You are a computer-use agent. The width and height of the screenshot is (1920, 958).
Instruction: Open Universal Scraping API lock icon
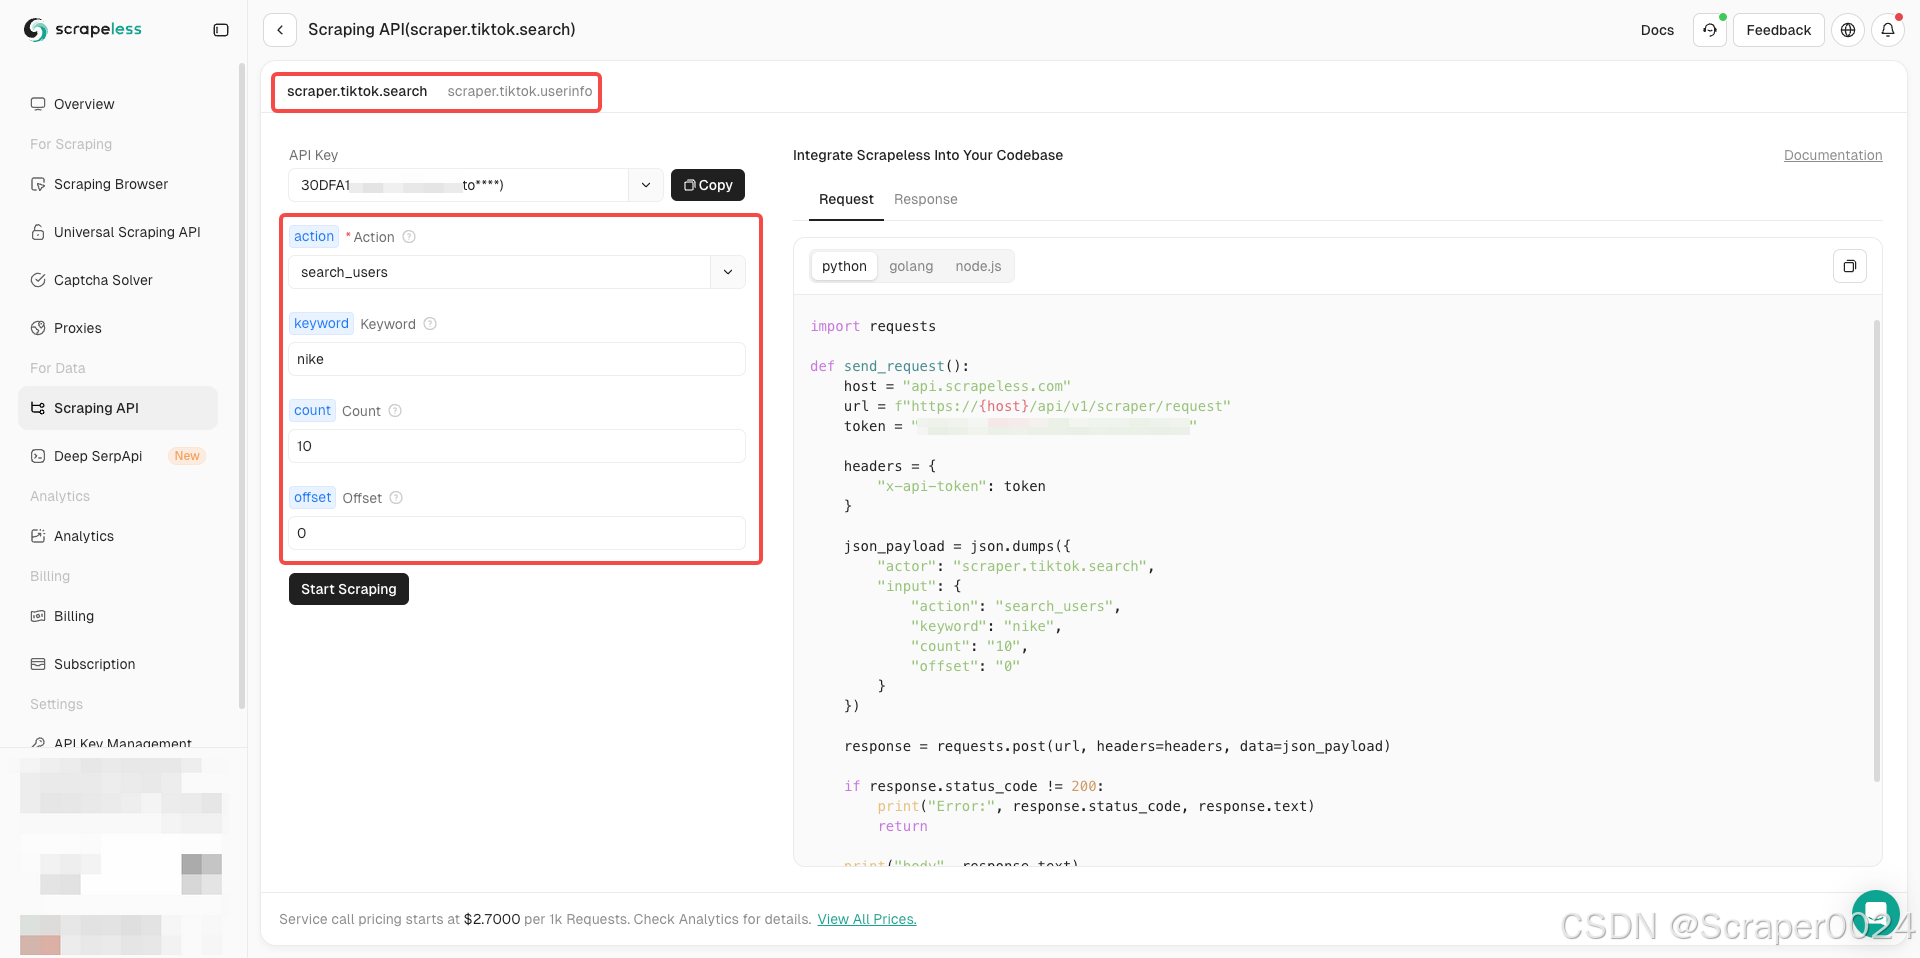[38, 232]
